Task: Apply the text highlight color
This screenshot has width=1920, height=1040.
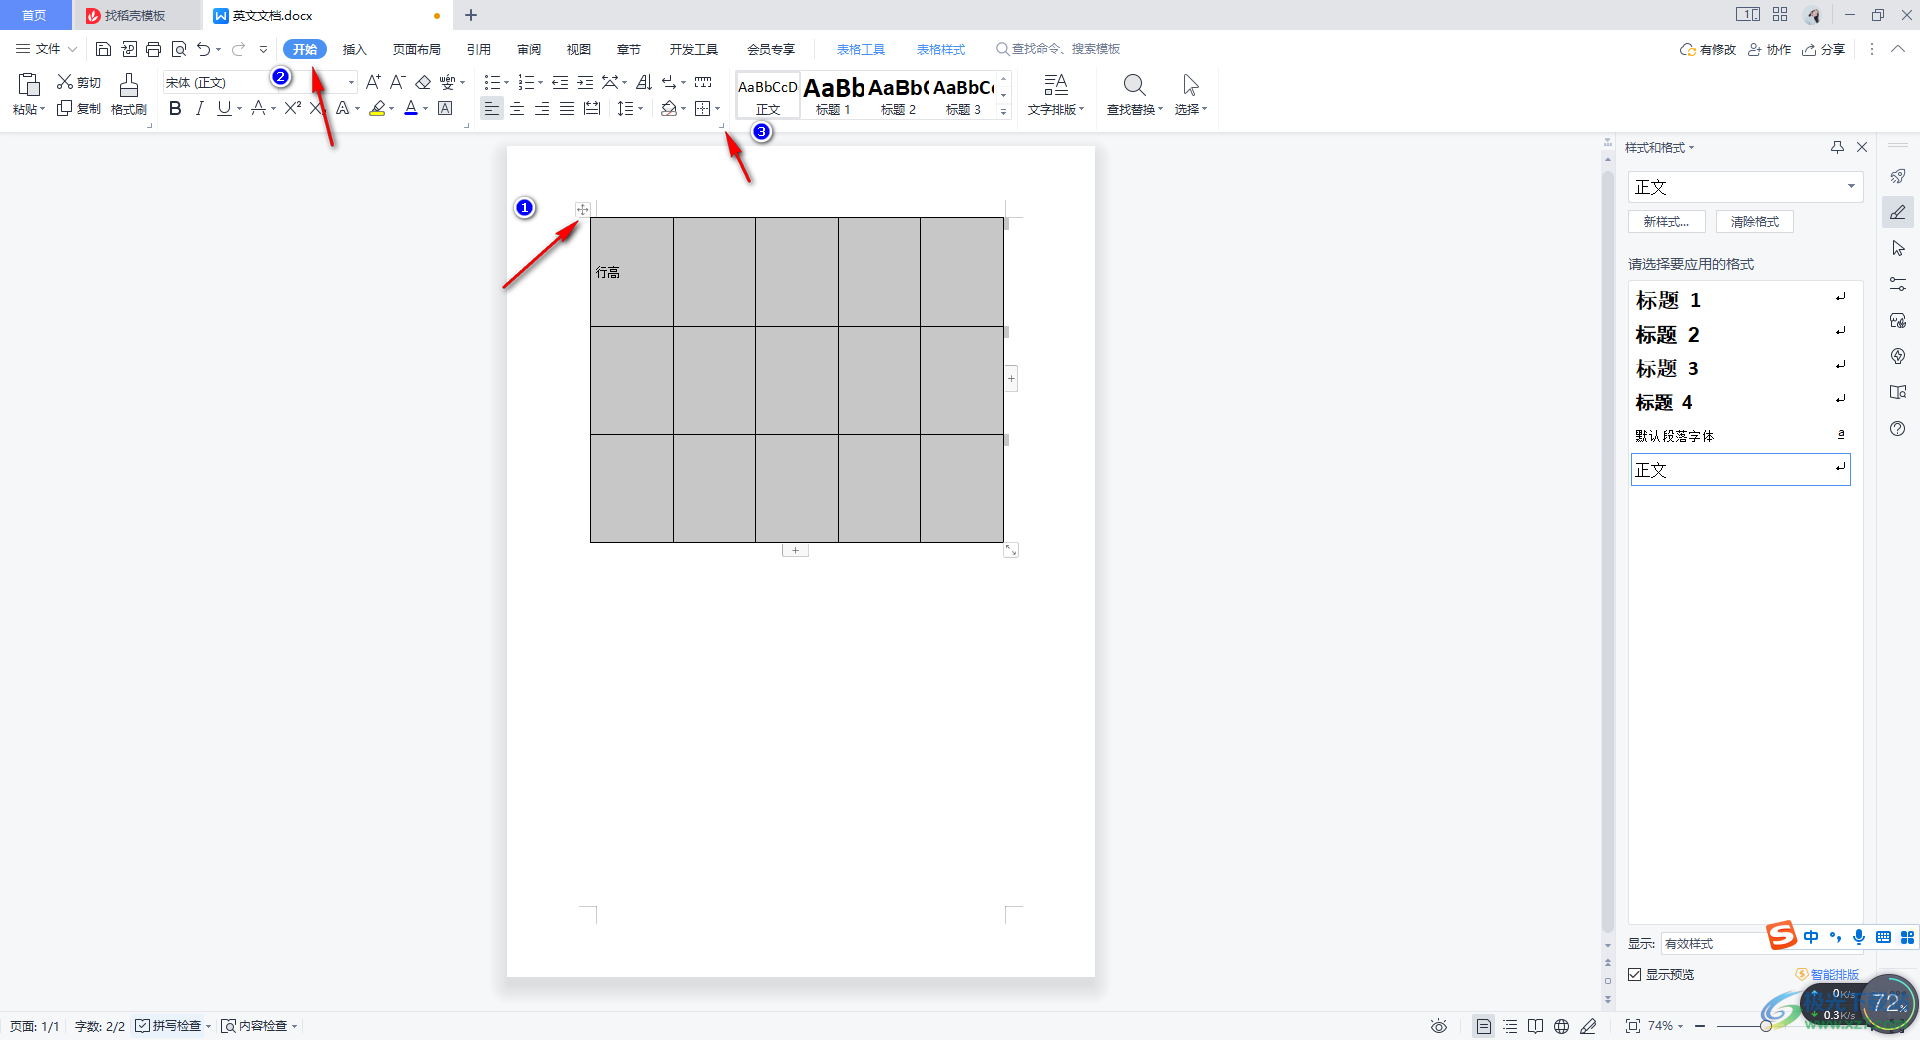Action: pyautogui.click(x=377, y=108)
